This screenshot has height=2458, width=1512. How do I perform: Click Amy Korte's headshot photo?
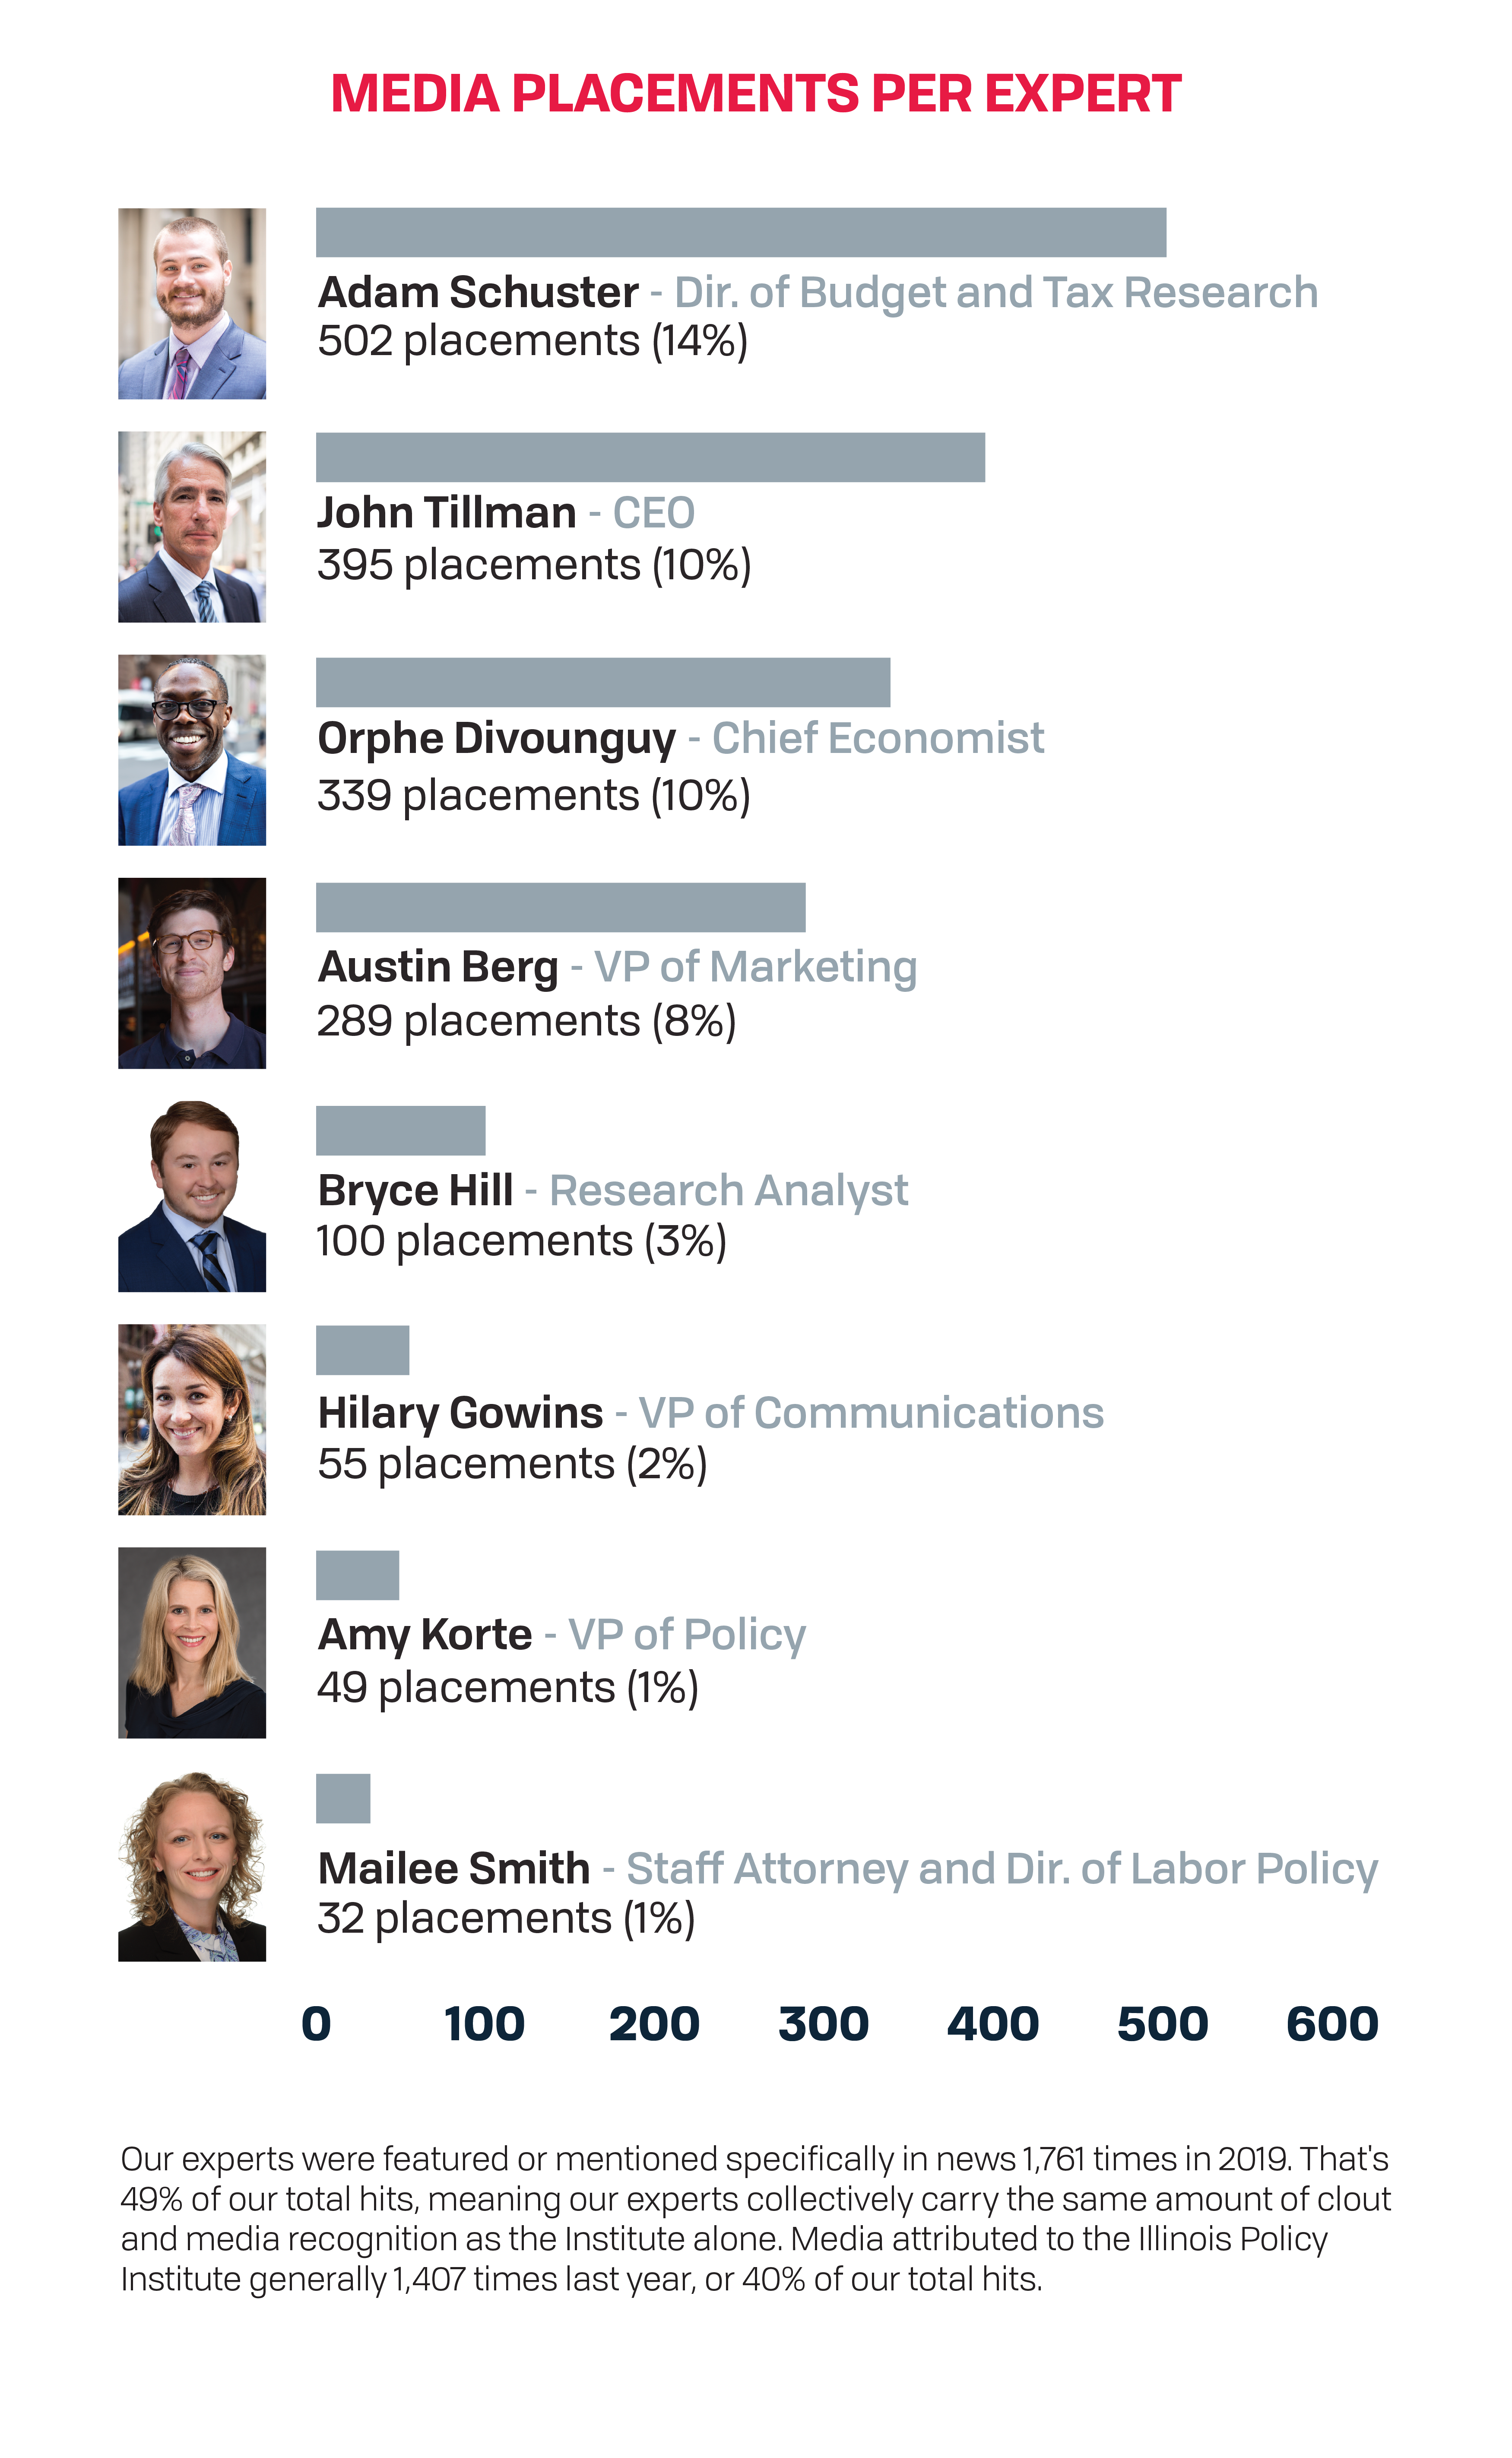pos(192,1642)
